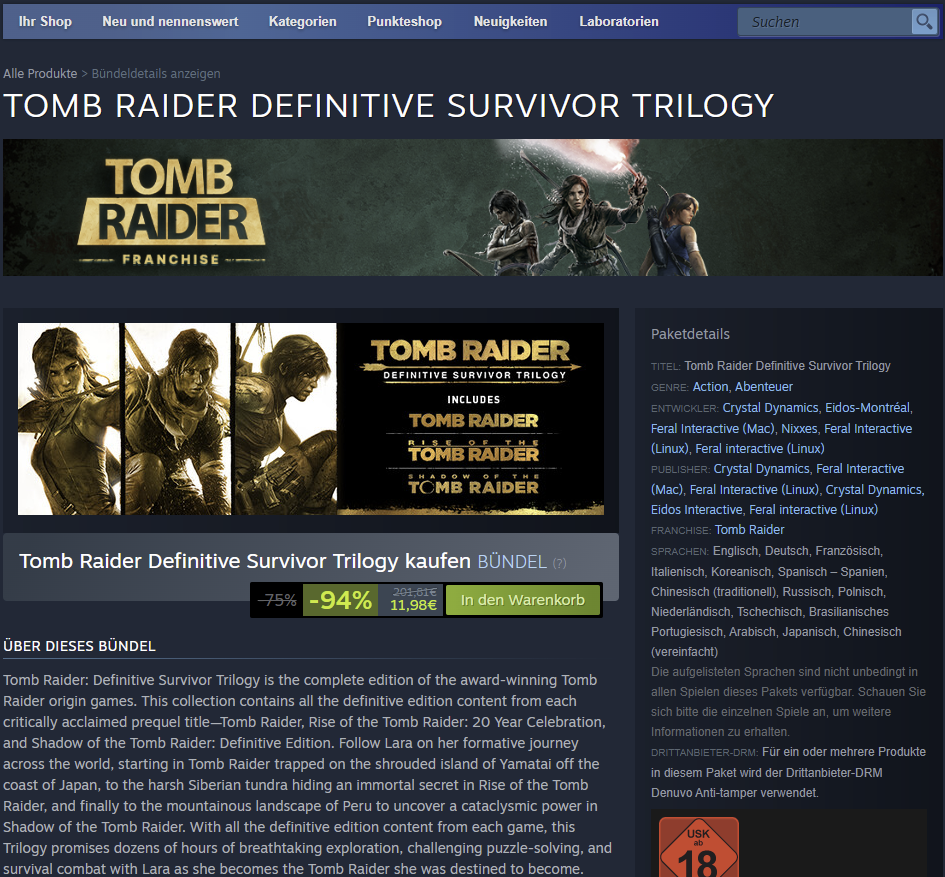Open the Eidos-Montréal developer link
Image resolution: width=945 pixels, height=877 pixels.
pyautogui.click(x=867, y=408)
